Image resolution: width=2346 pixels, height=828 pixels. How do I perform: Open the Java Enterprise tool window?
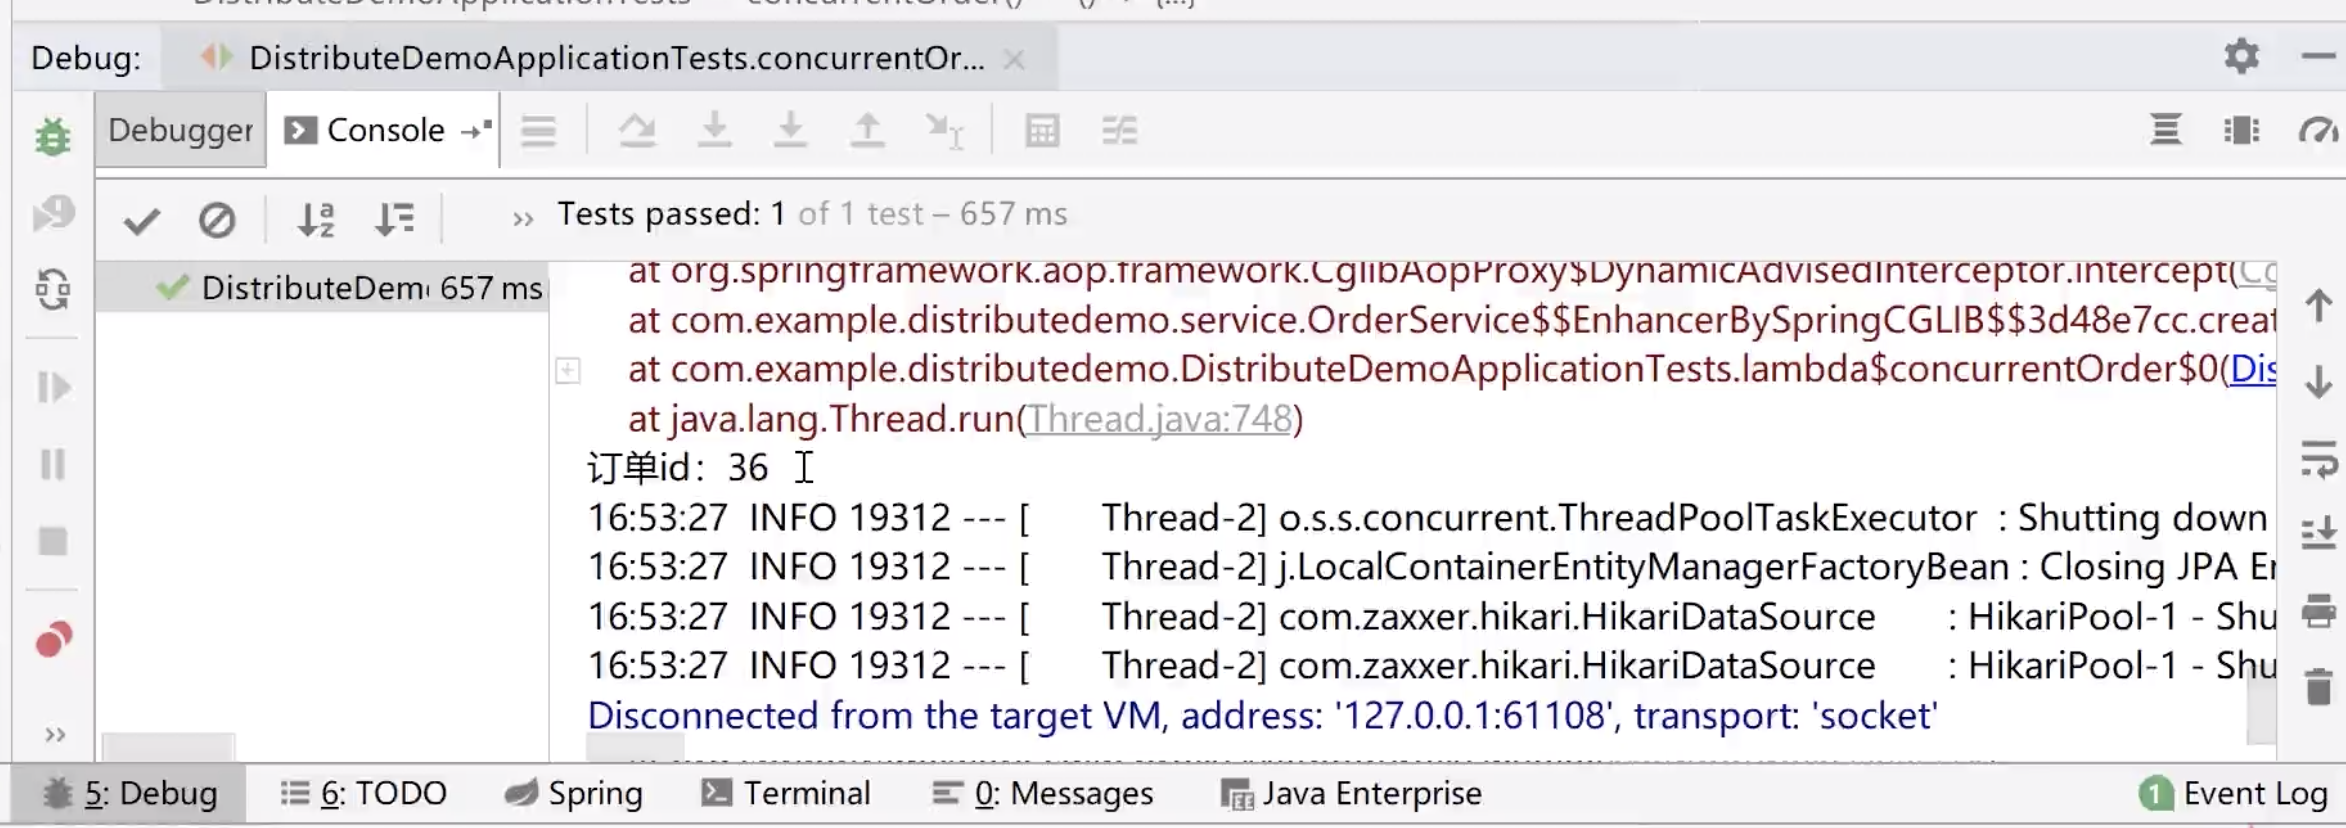pos(1351,794)
